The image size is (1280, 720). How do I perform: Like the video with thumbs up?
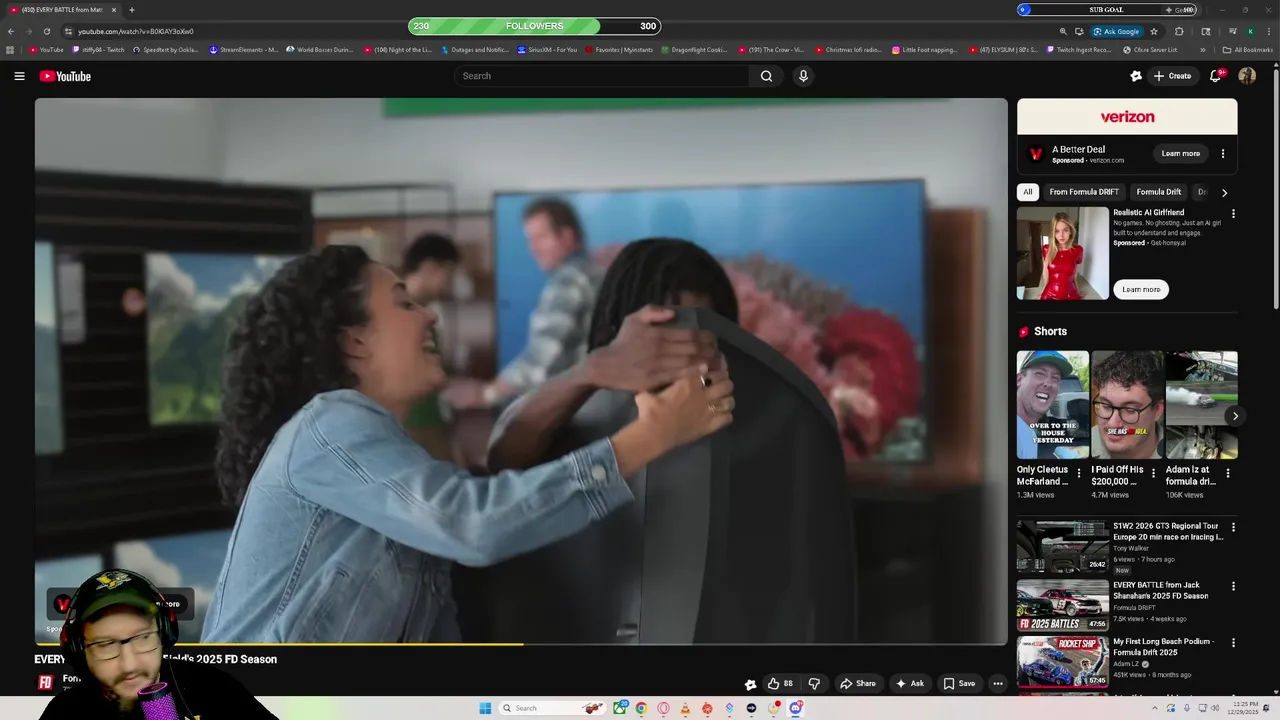[x=780, y=684]
